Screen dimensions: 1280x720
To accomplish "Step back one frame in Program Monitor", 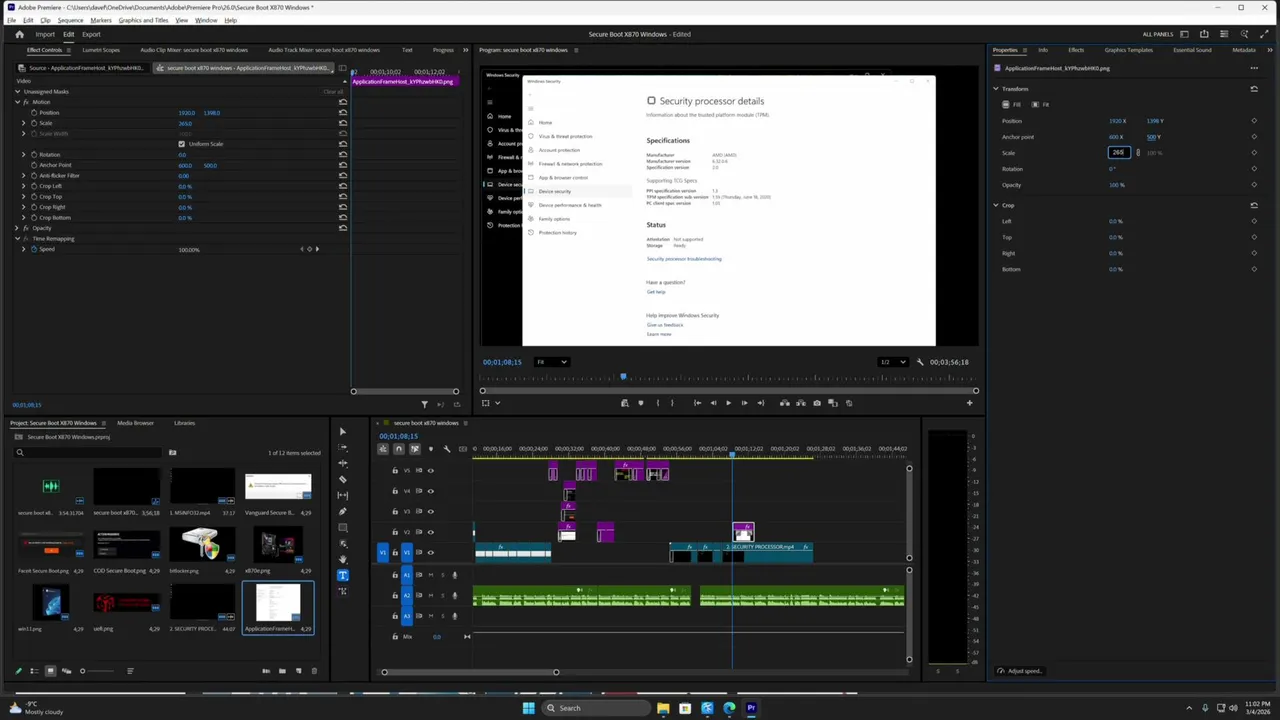I will pos(713,403).
